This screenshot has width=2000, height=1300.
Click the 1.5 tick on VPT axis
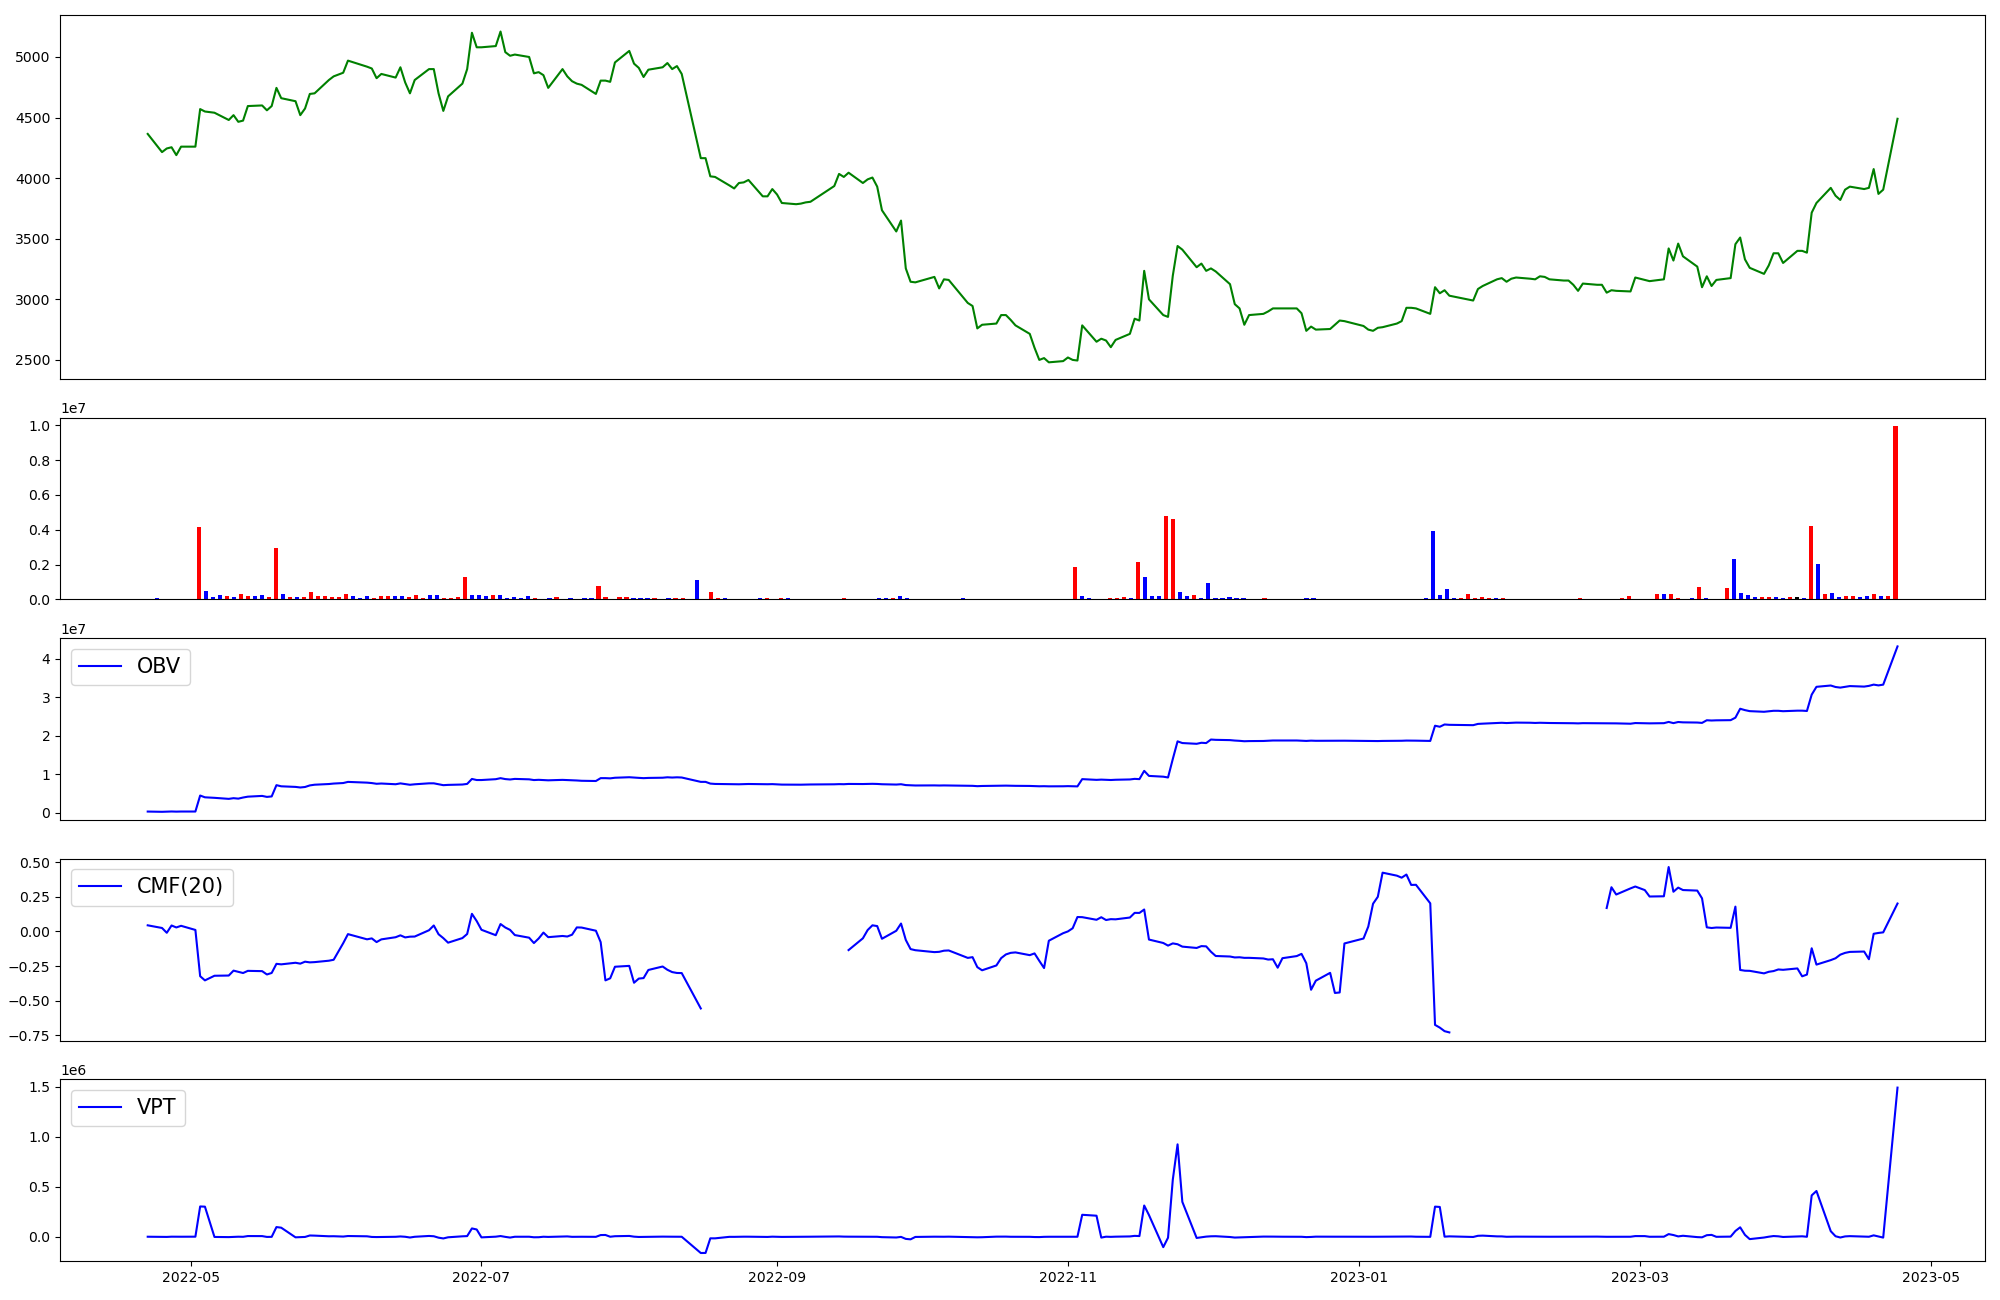pyautogui.click(x=41, y=1087)
